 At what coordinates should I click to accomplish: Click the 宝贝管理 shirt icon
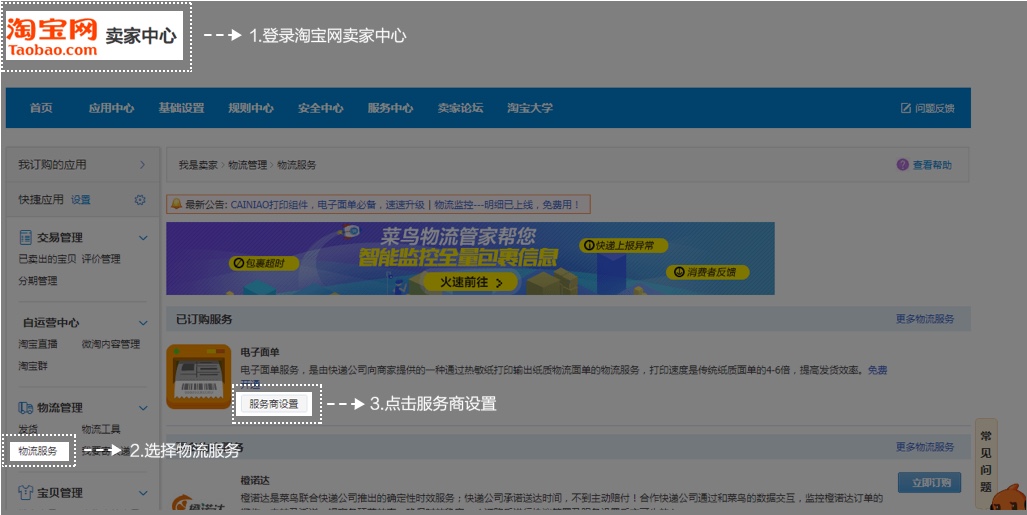[26, 493]
